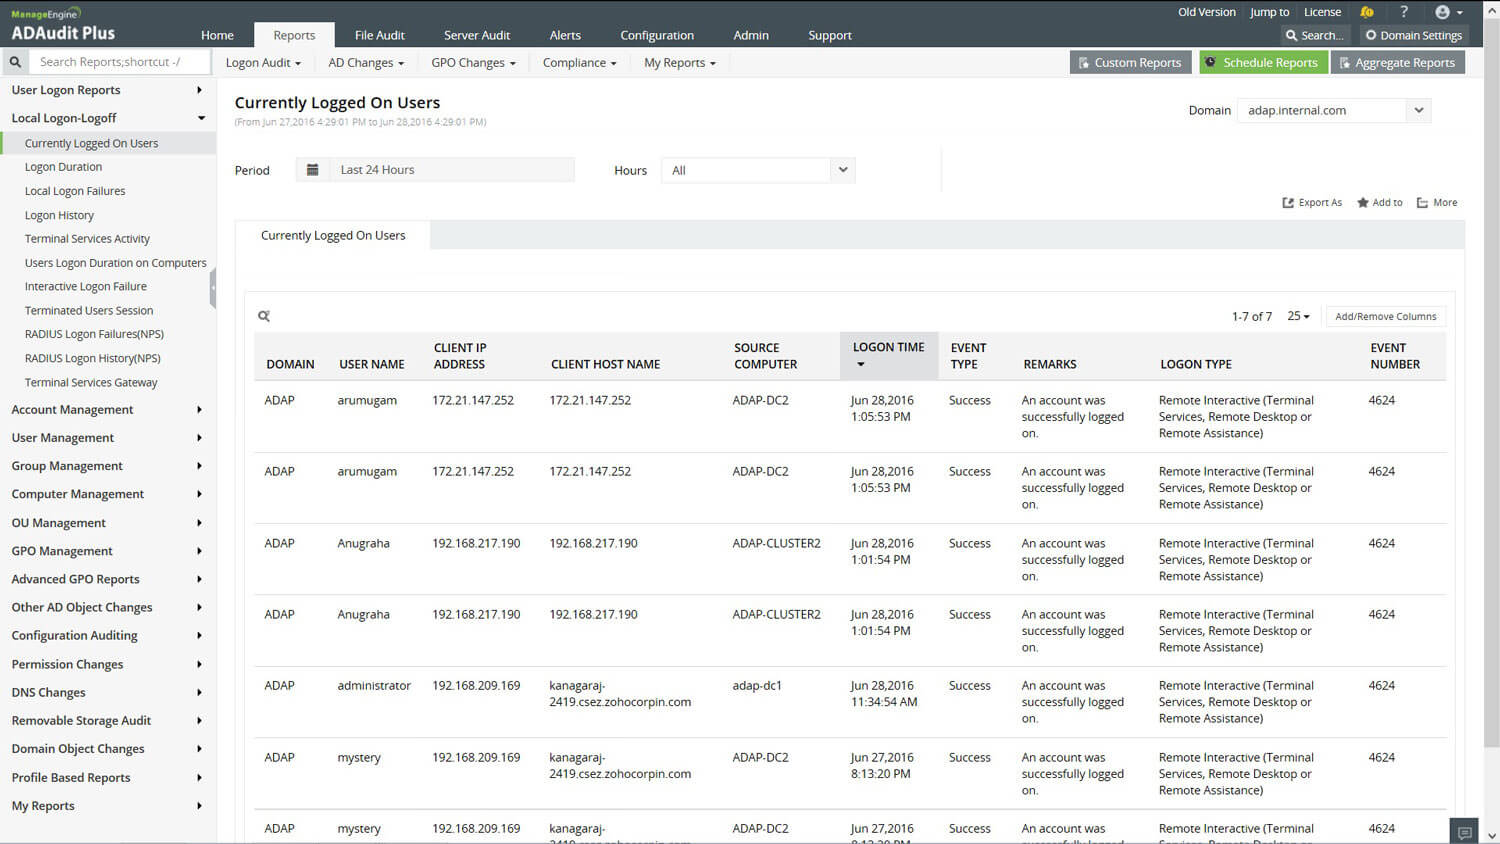Click the table search magnifier icon
Viewport: 1500px width, 844px height.
264,316
